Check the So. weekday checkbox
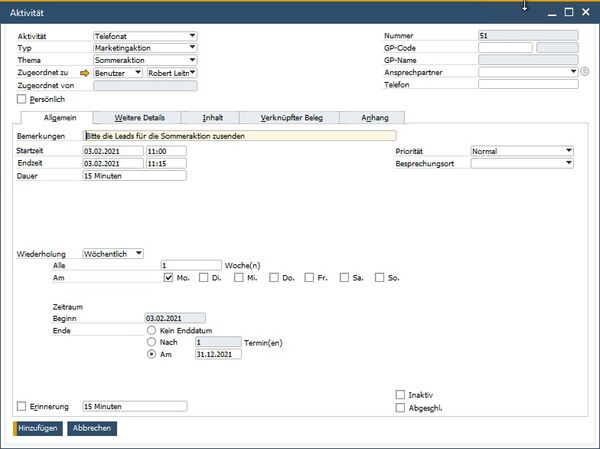Screen dimensions: 600x449 point(380,278)
